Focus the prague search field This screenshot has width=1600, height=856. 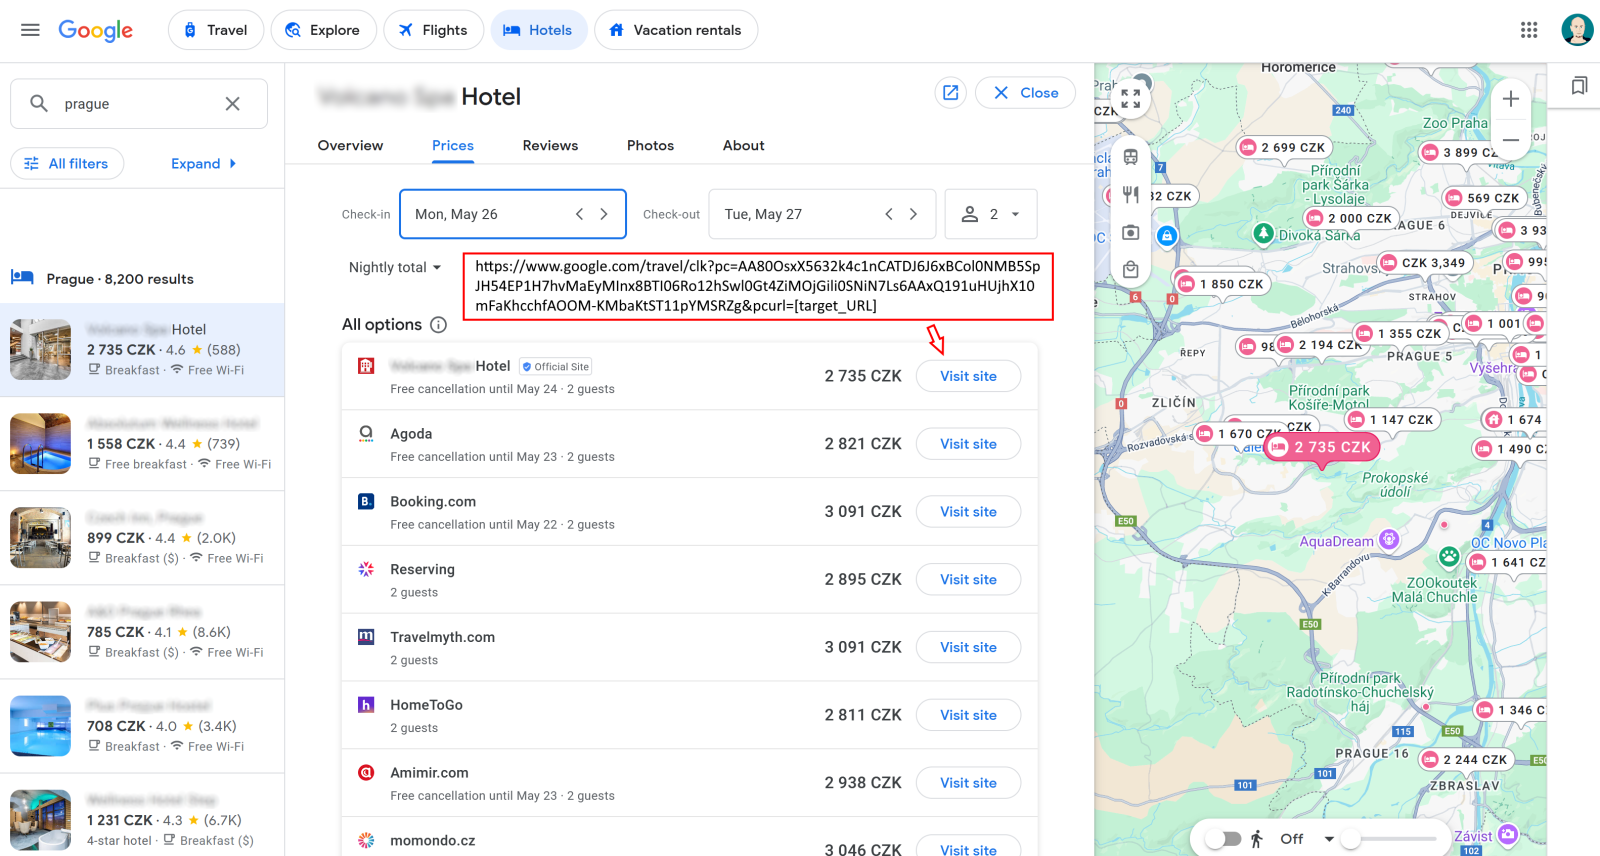coord(139,104)
